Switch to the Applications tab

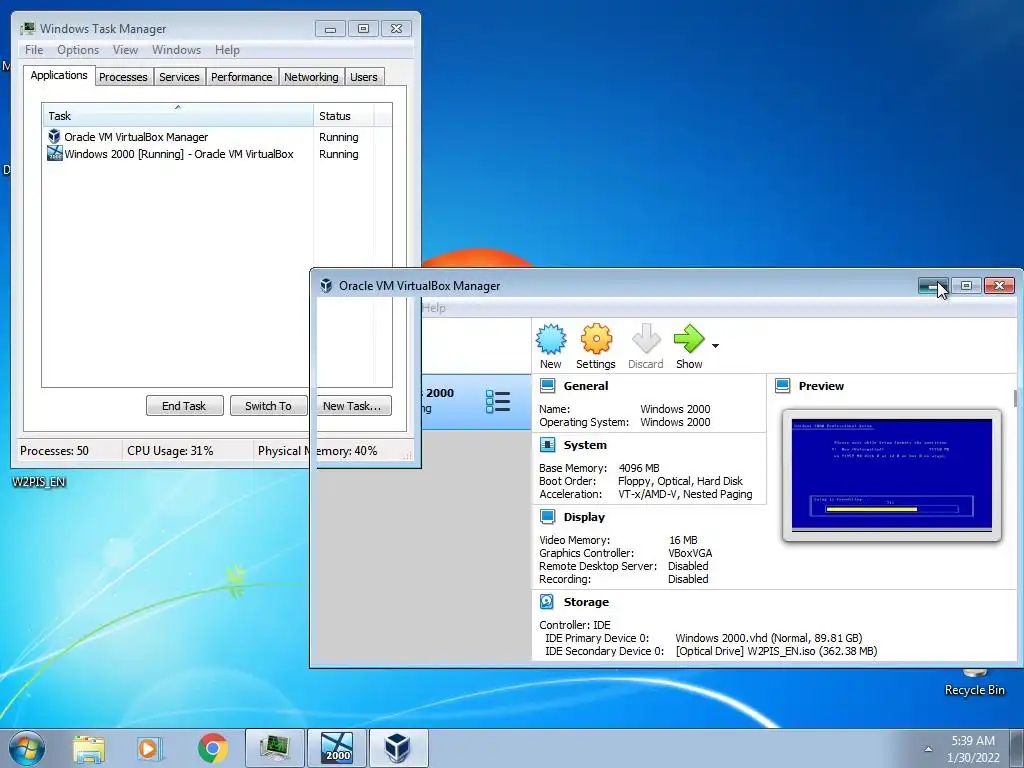point(59,75)
